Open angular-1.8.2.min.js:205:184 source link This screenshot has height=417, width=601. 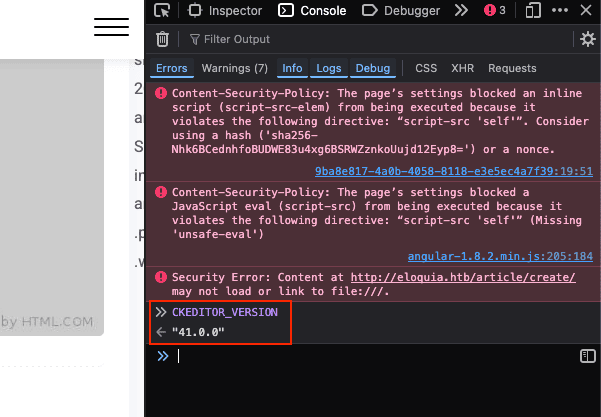500,256
